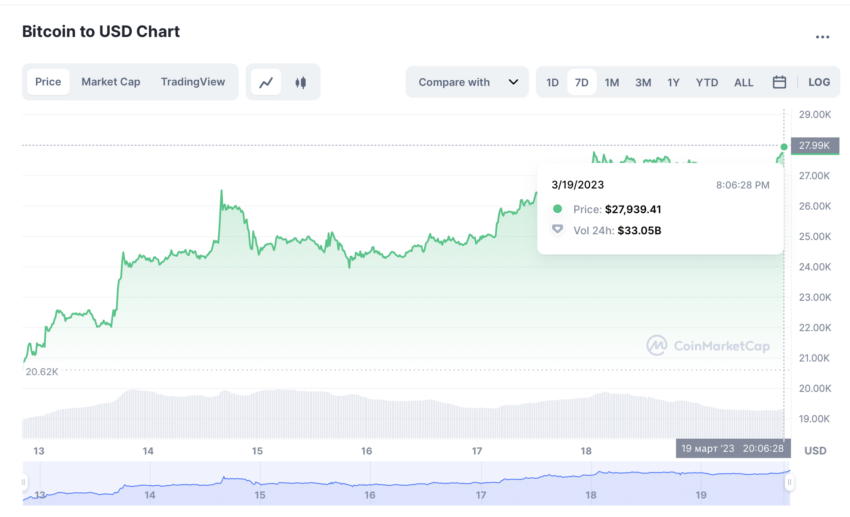
Task: Switch to candlestick chart icon
Action: (300, 82)
